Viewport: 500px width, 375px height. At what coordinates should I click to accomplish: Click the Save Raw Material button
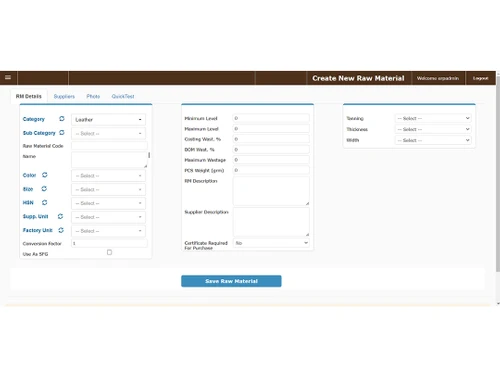(x=231, y=281)
